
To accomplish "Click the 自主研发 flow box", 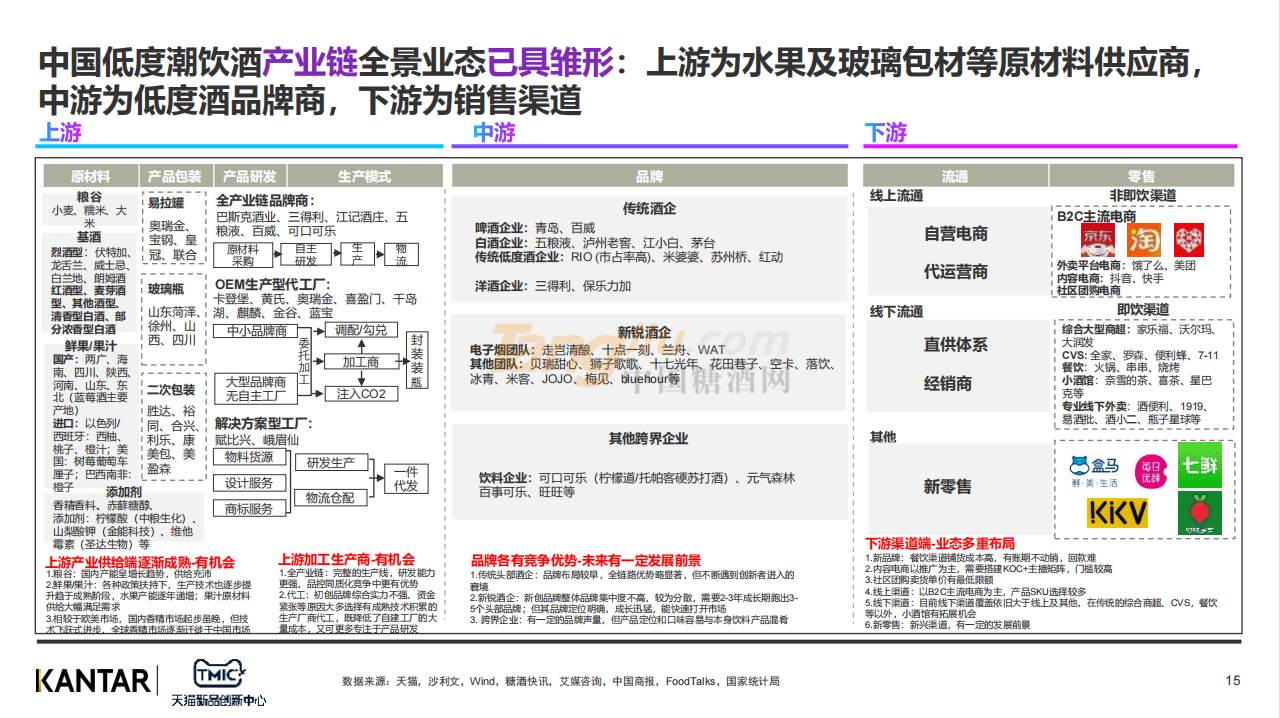I will [x=306, y=255].
